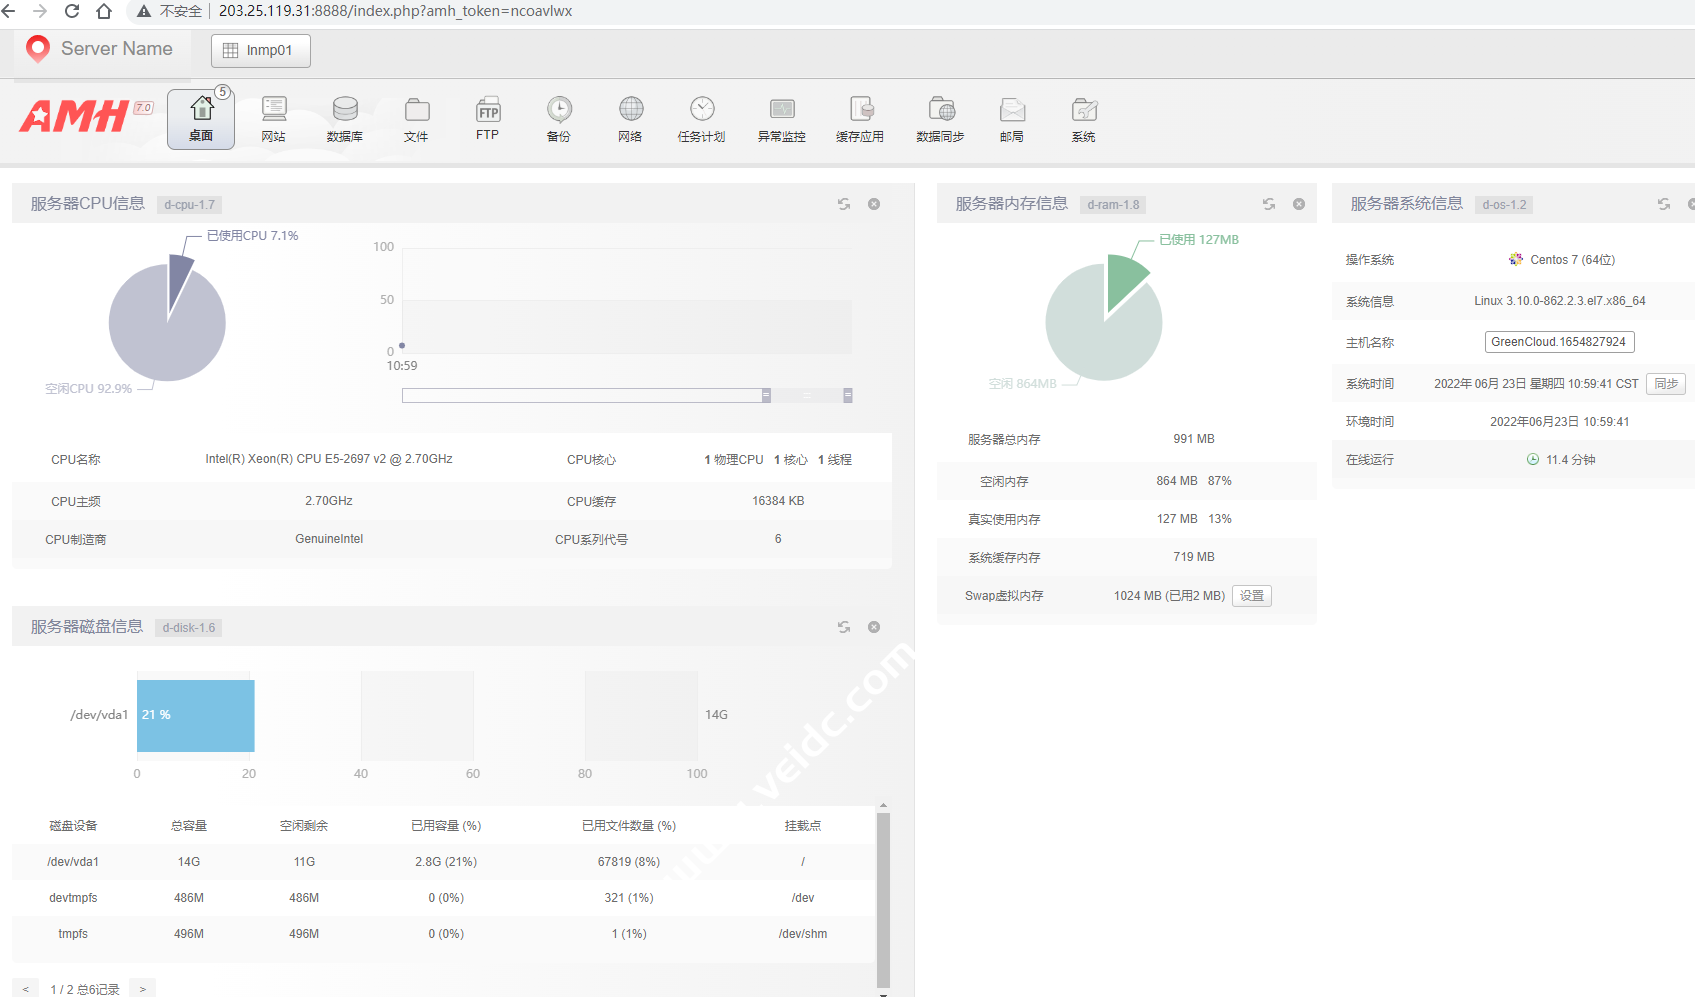Switch to the 桌面 desktop tab
This screenshot has height=997, width=1695.
coord(201,118)
